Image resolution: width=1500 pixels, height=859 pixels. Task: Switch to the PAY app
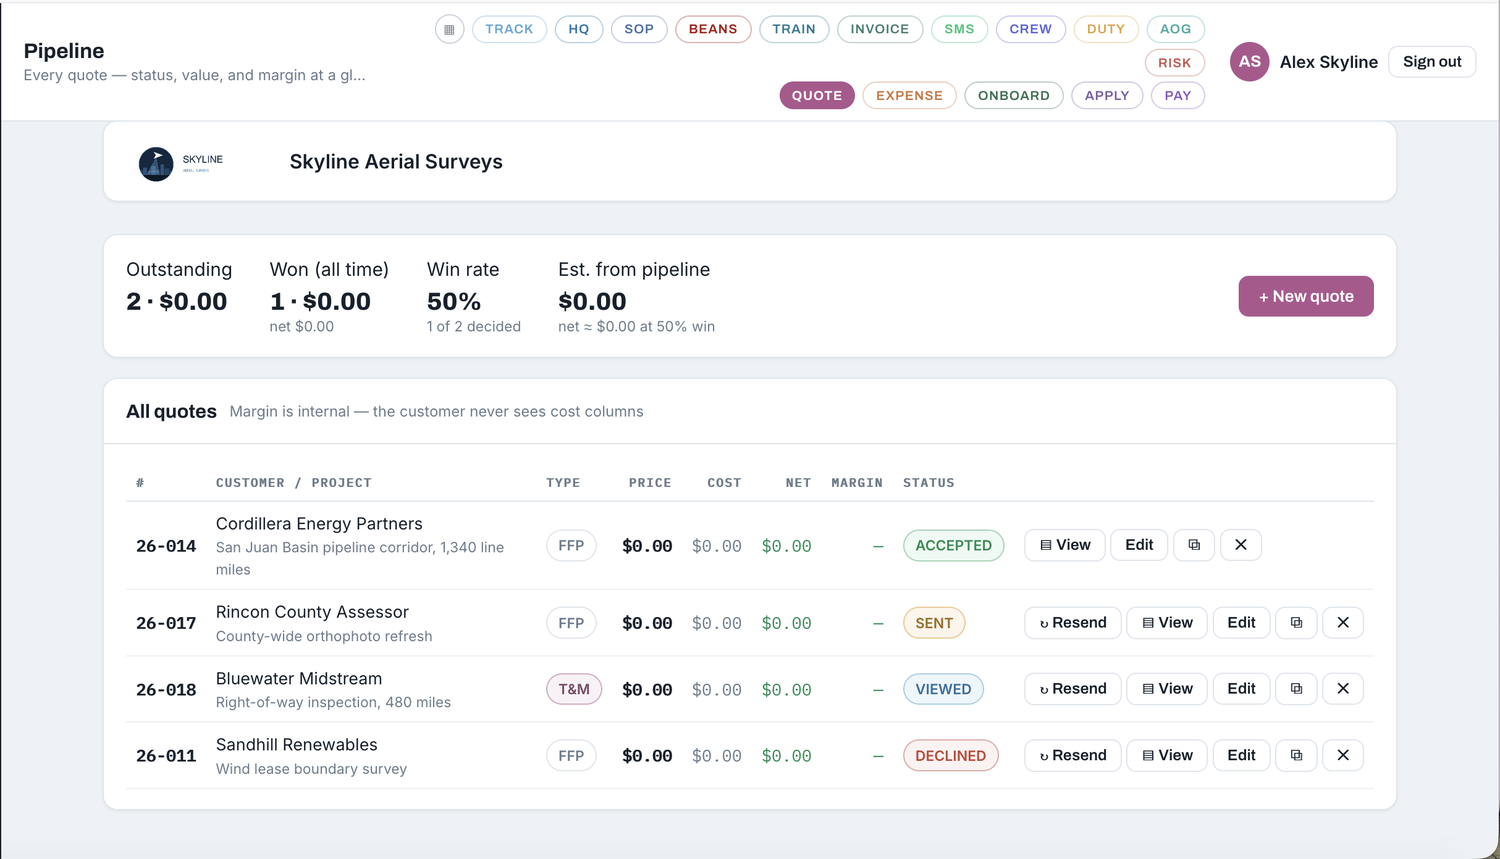coord(1178,96)
